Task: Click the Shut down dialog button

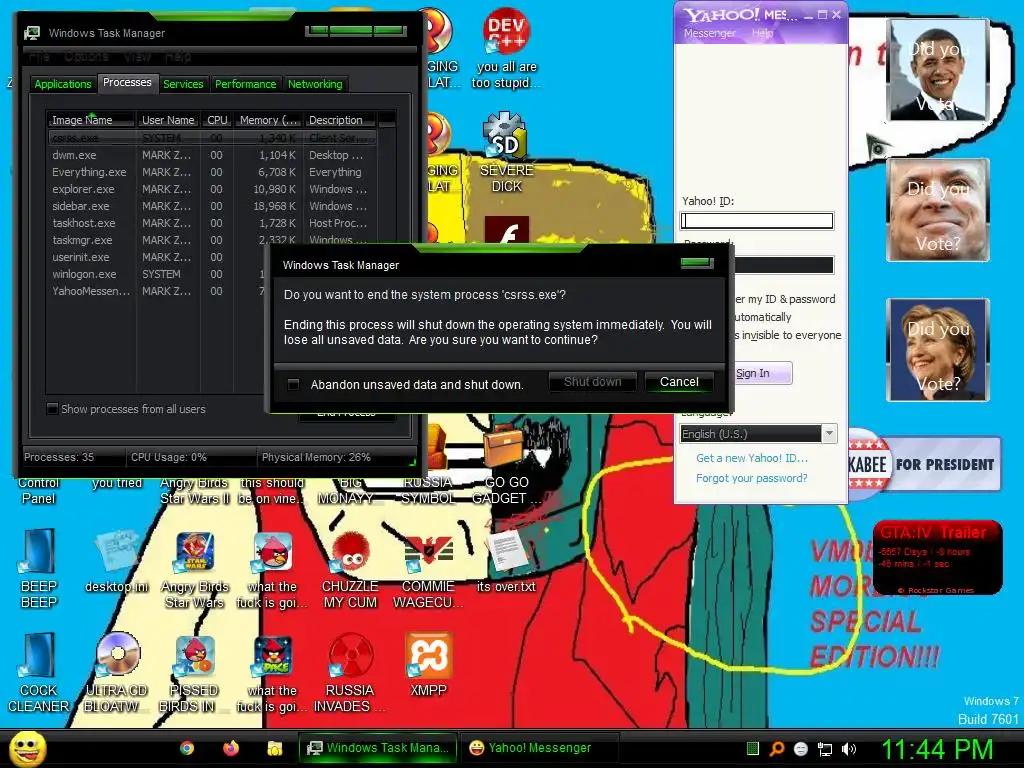Action: [592, 382]
